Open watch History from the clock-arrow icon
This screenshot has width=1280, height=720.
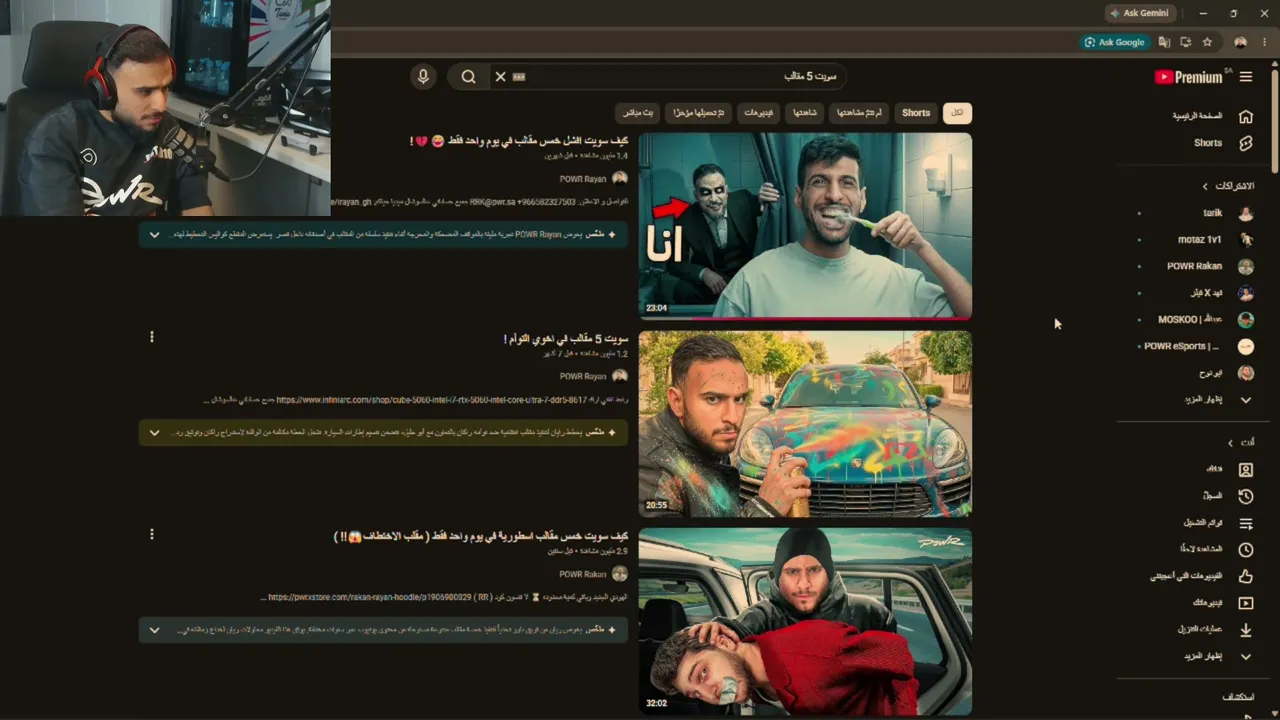click(x=1246, y=496)
